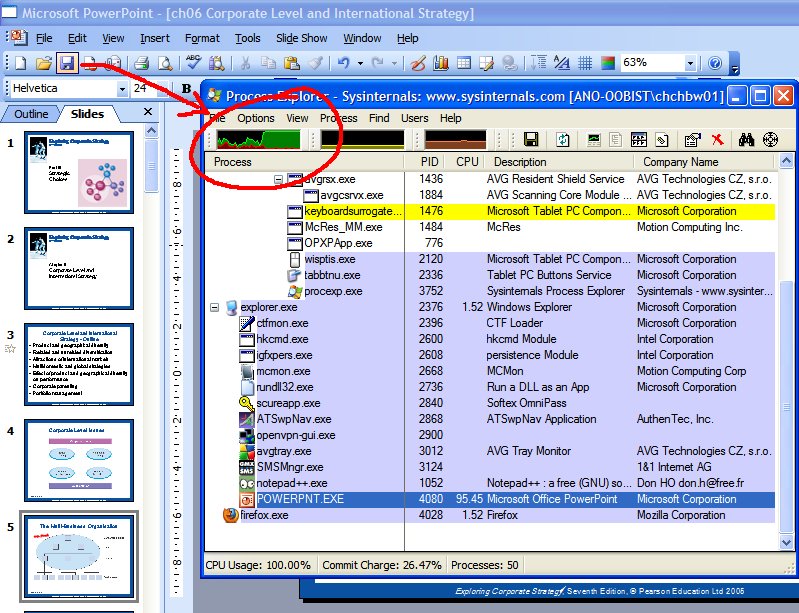Viewport: 799px width, 613px height.
Task: Toggle Show/Hide Grid in PowerPoint toolbar
Action: [585, 63]
